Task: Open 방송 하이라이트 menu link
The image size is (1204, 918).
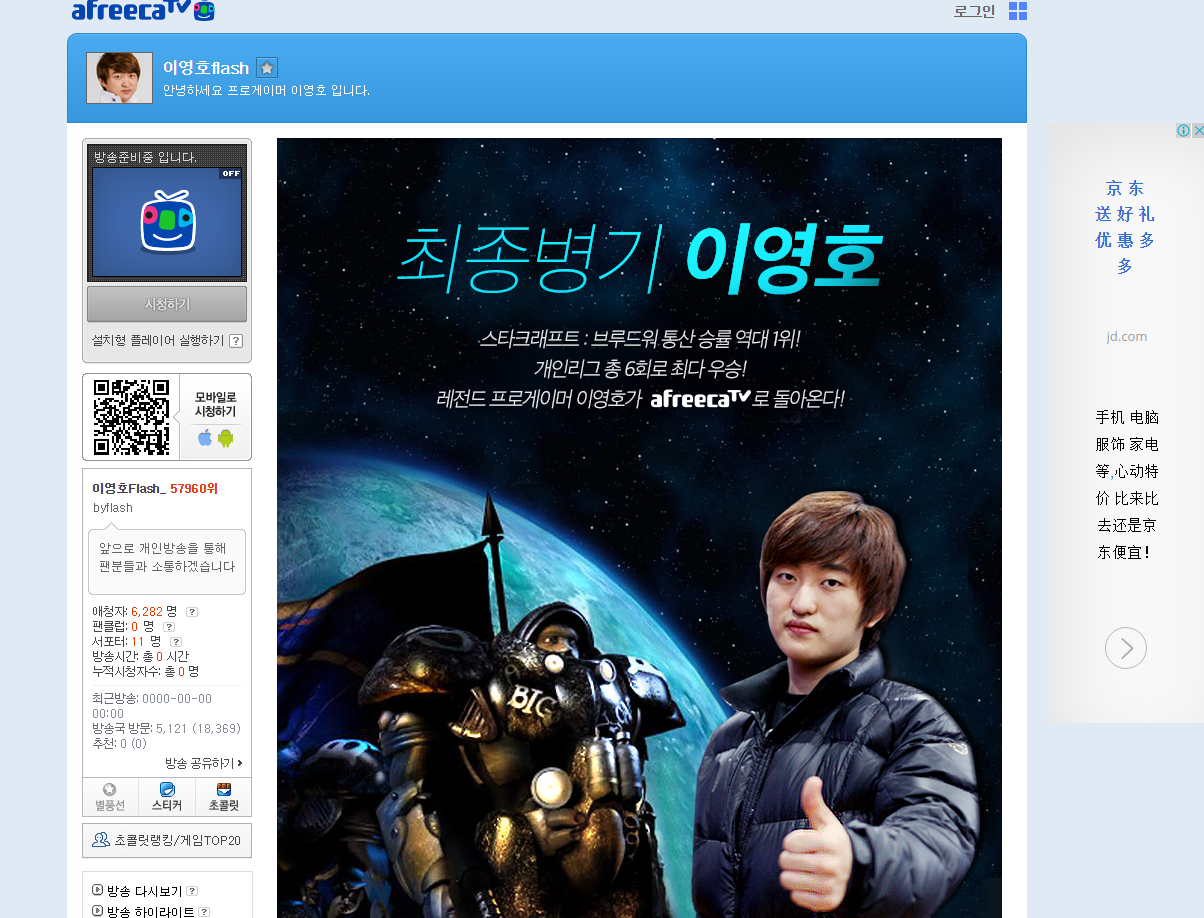Action: pos(150,912)
